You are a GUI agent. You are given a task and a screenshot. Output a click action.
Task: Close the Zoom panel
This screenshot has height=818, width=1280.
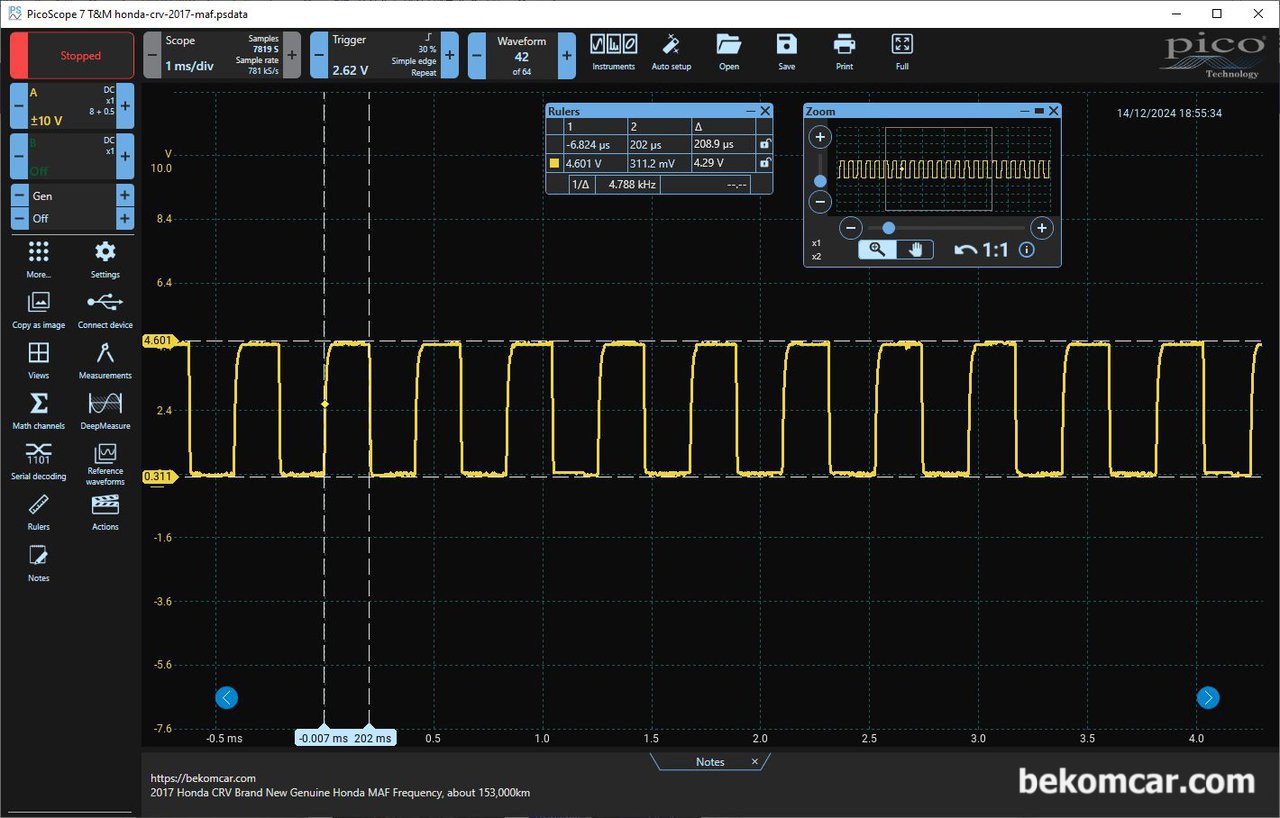tap(1053, 111)
